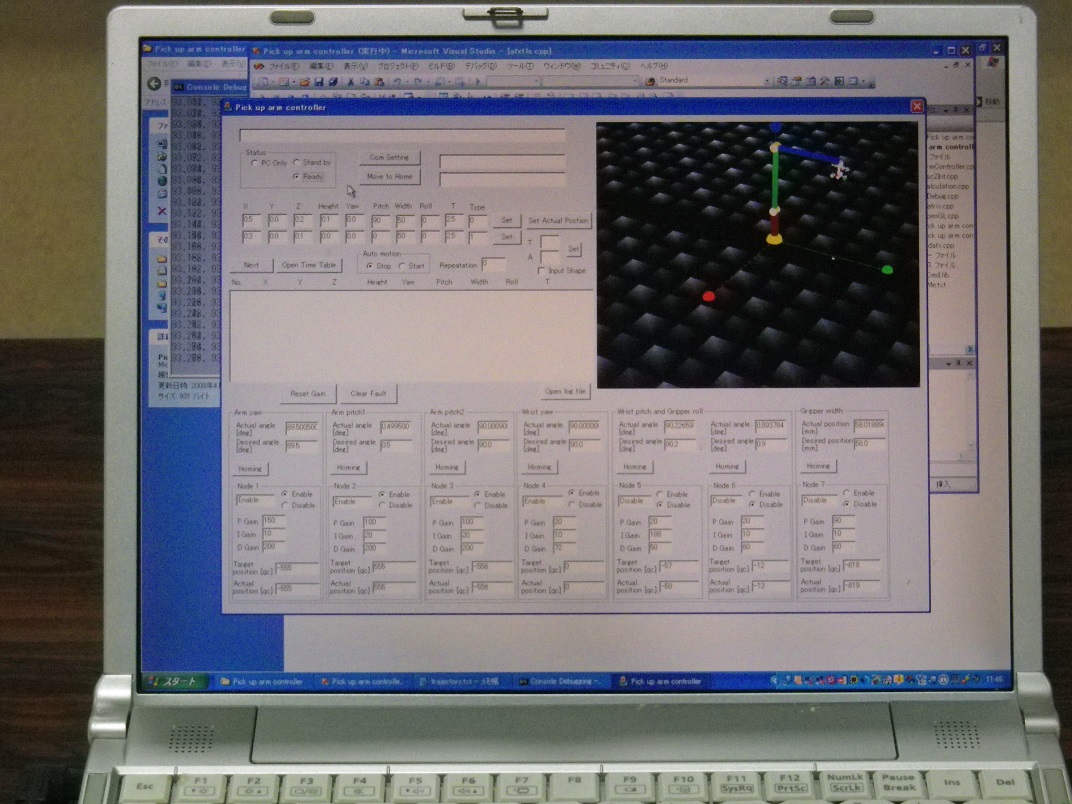The image size is (1072, 804).
Task: Select the PC Only status radio button
Action: (254, 163)
